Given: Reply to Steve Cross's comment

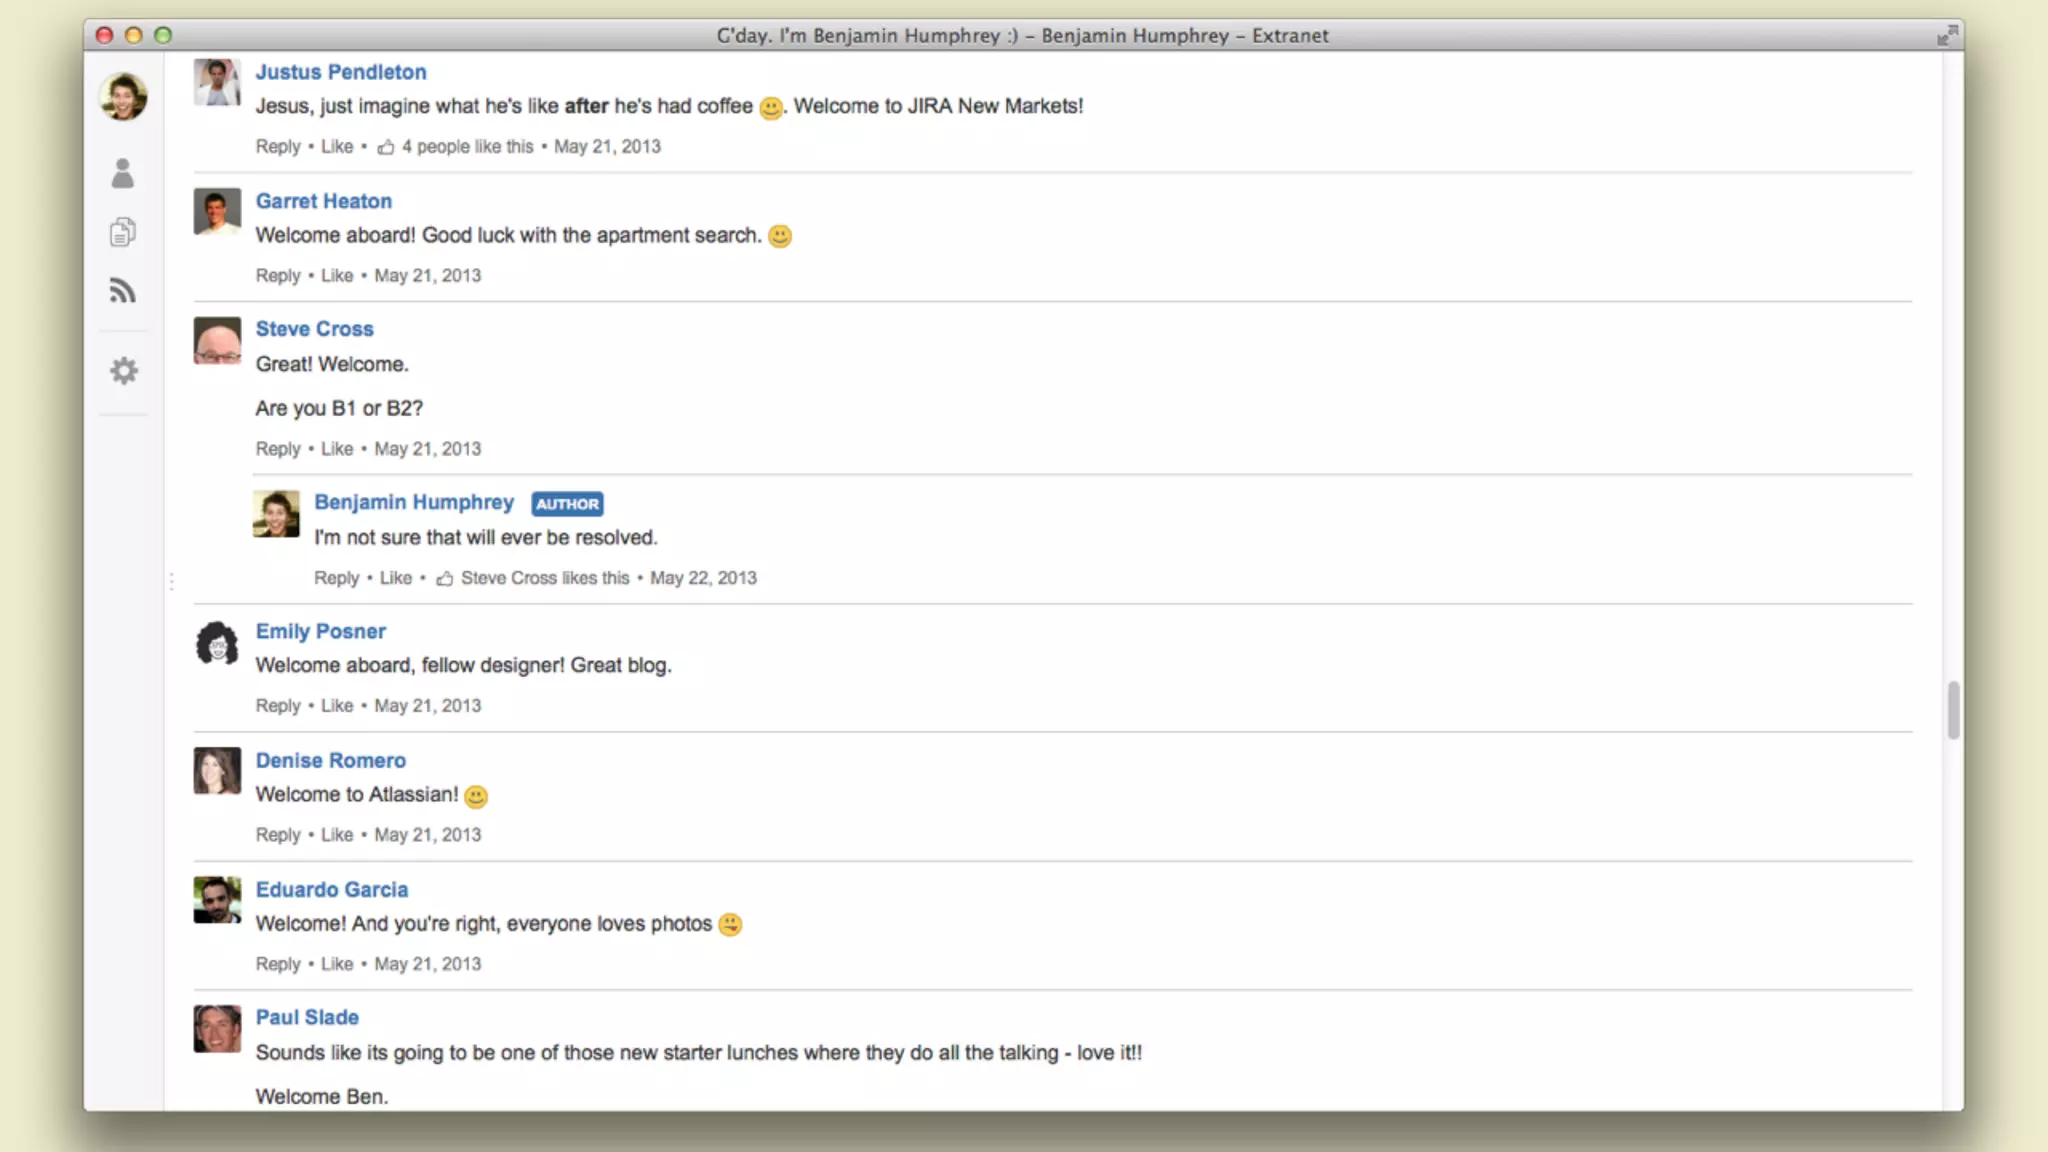Looking at the screenshot, I should point(277,448).
